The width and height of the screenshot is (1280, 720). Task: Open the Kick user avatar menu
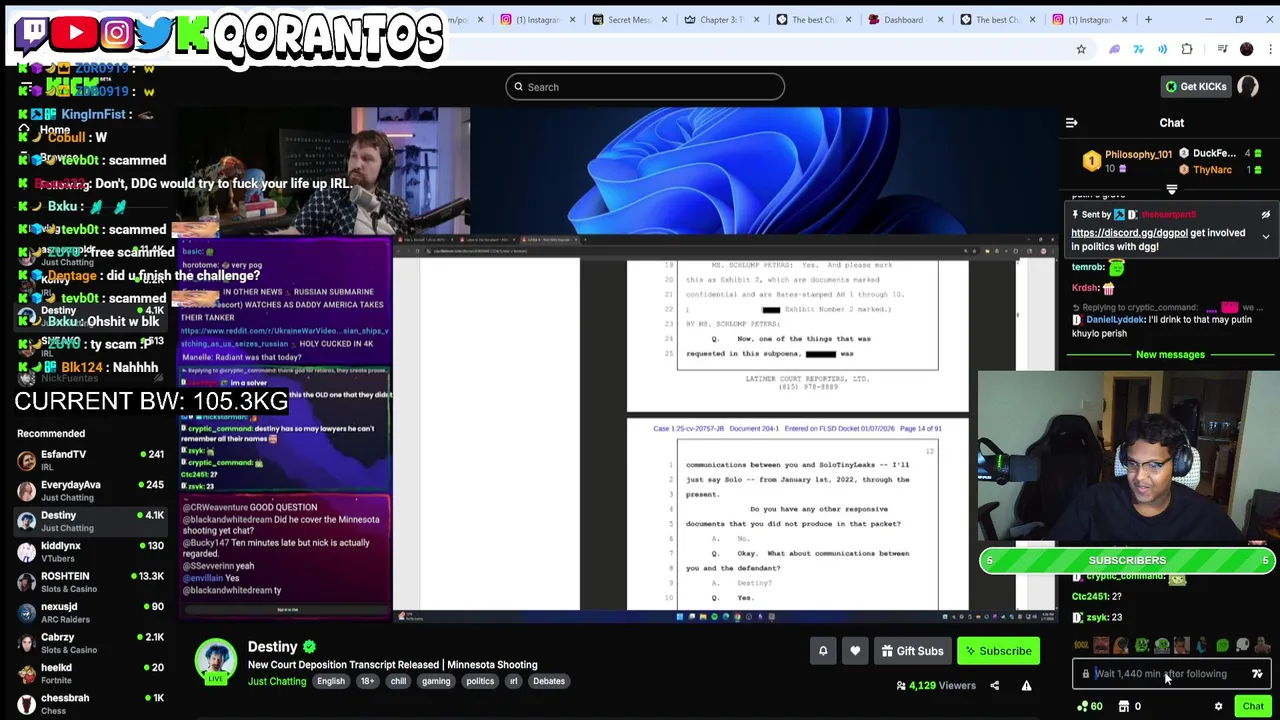(1248, 87)
